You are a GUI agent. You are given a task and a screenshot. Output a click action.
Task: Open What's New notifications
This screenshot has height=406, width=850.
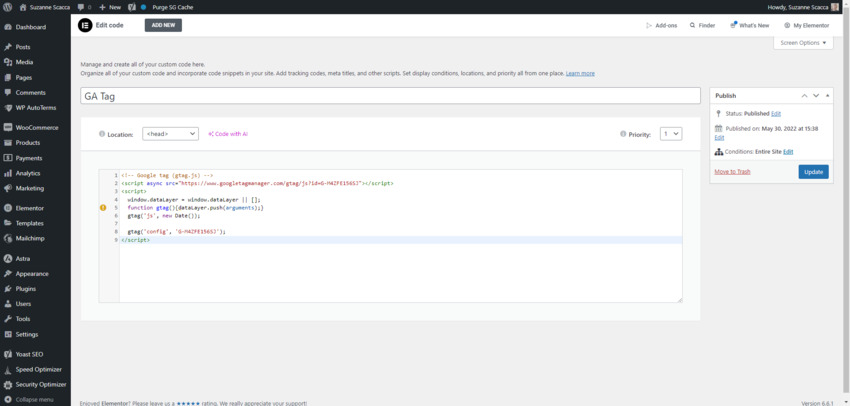point(750,25)
